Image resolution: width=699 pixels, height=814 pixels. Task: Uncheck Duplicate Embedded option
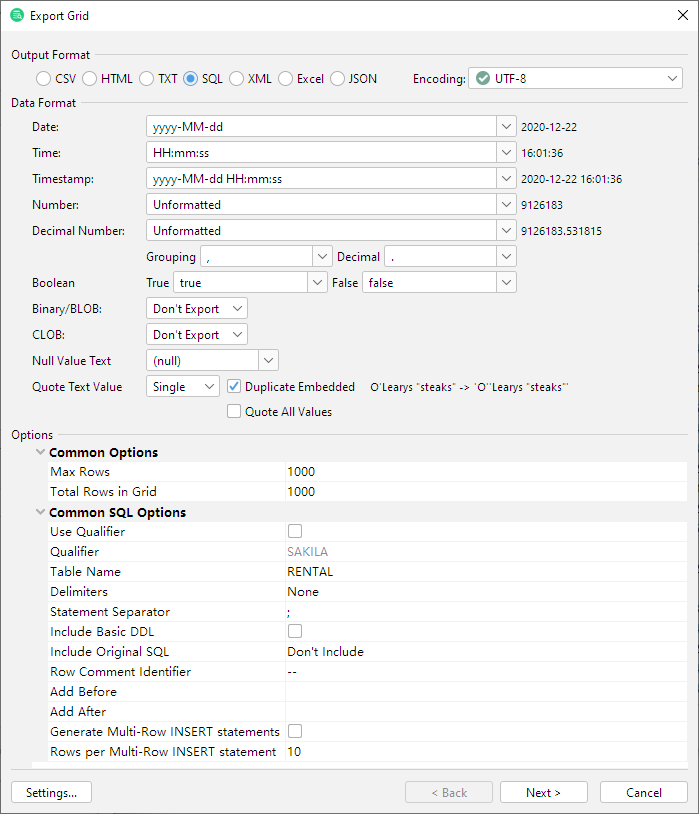point(234,386)
